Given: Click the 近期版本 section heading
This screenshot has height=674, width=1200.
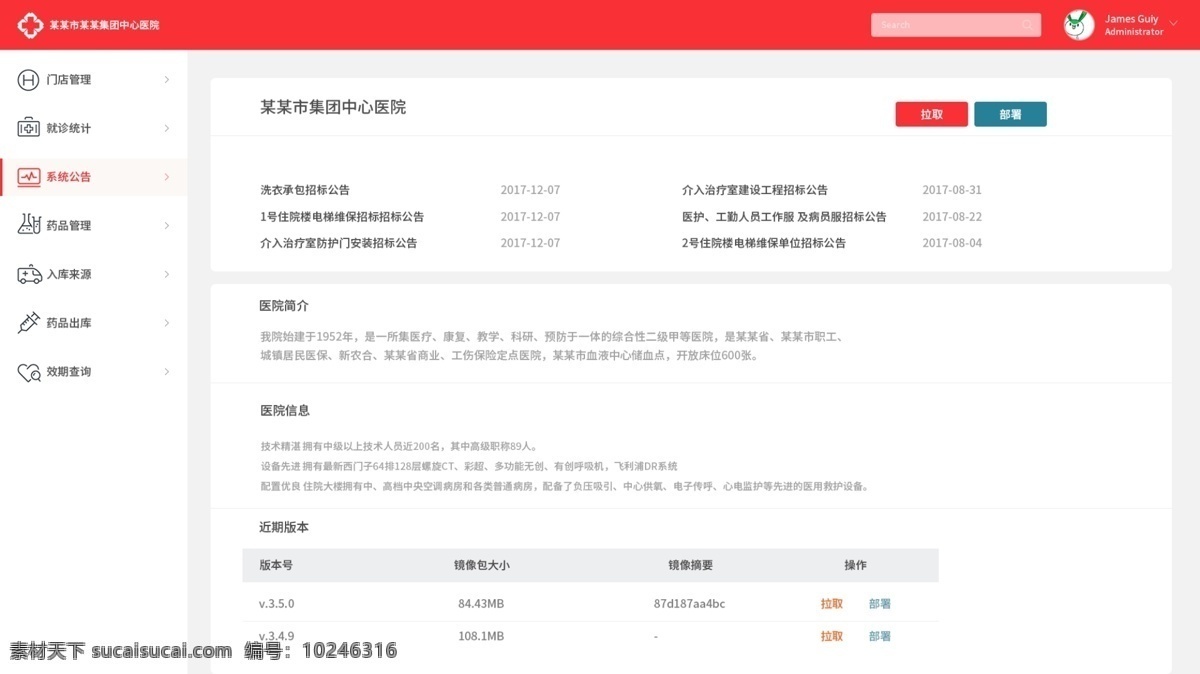Looking at the screenshot, I should (284, 527).
